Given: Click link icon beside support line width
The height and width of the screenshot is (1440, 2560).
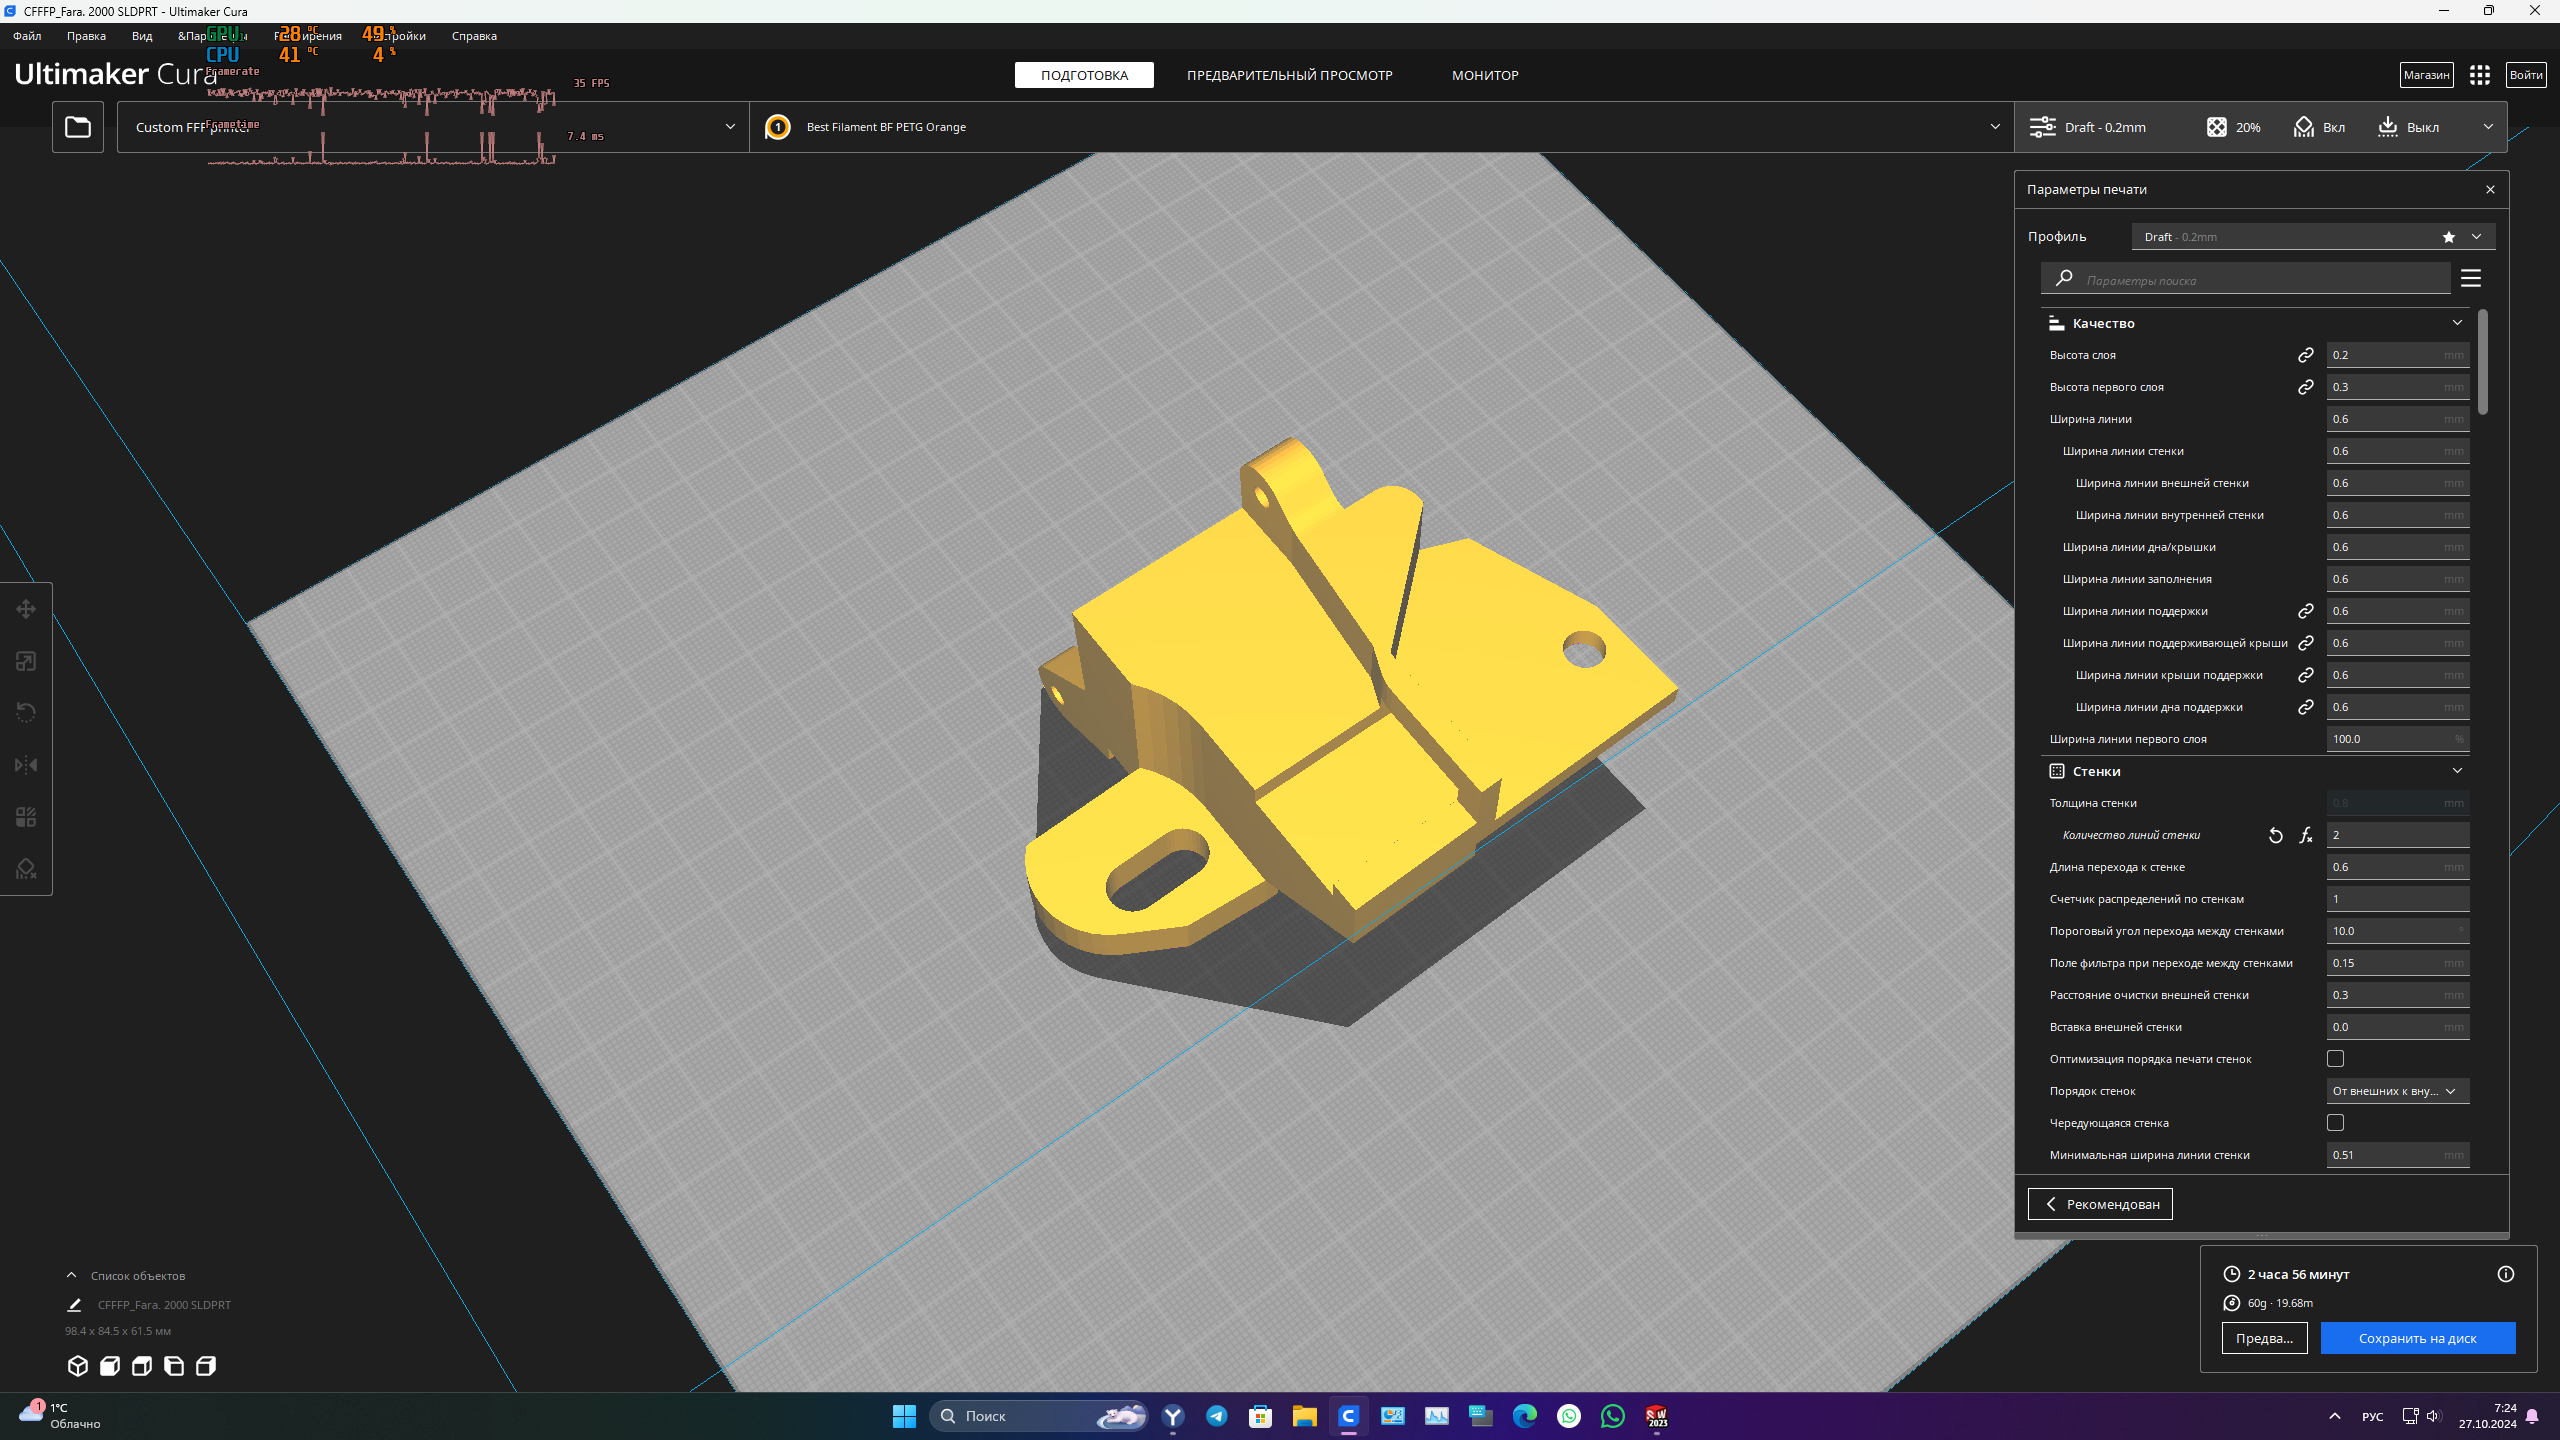Looking at the screenshot, I should [2306, 611].
